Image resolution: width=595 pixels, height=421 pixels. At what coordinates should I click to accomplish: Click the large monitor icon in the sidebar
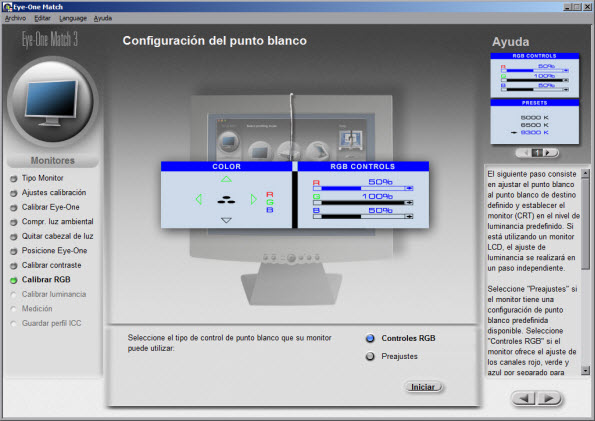click(x=52, y=102)
